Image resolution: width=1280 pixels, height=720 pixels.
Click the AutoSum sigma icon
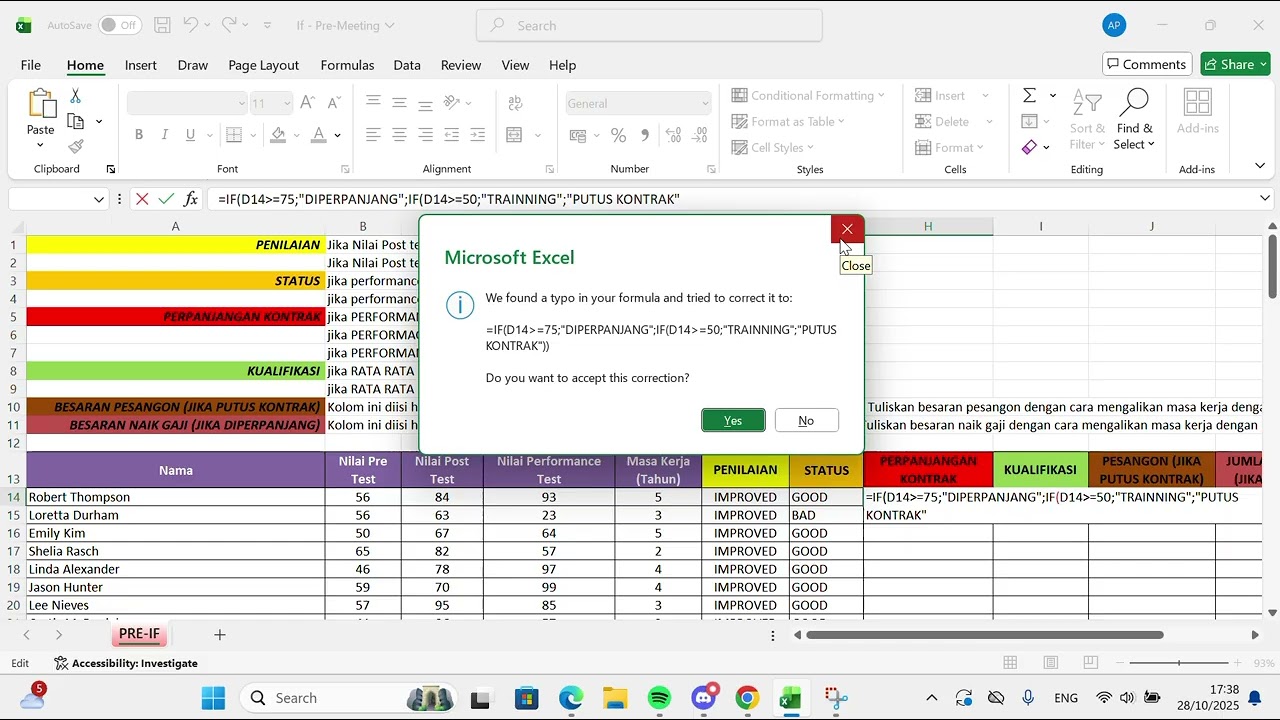point(1029,95)
